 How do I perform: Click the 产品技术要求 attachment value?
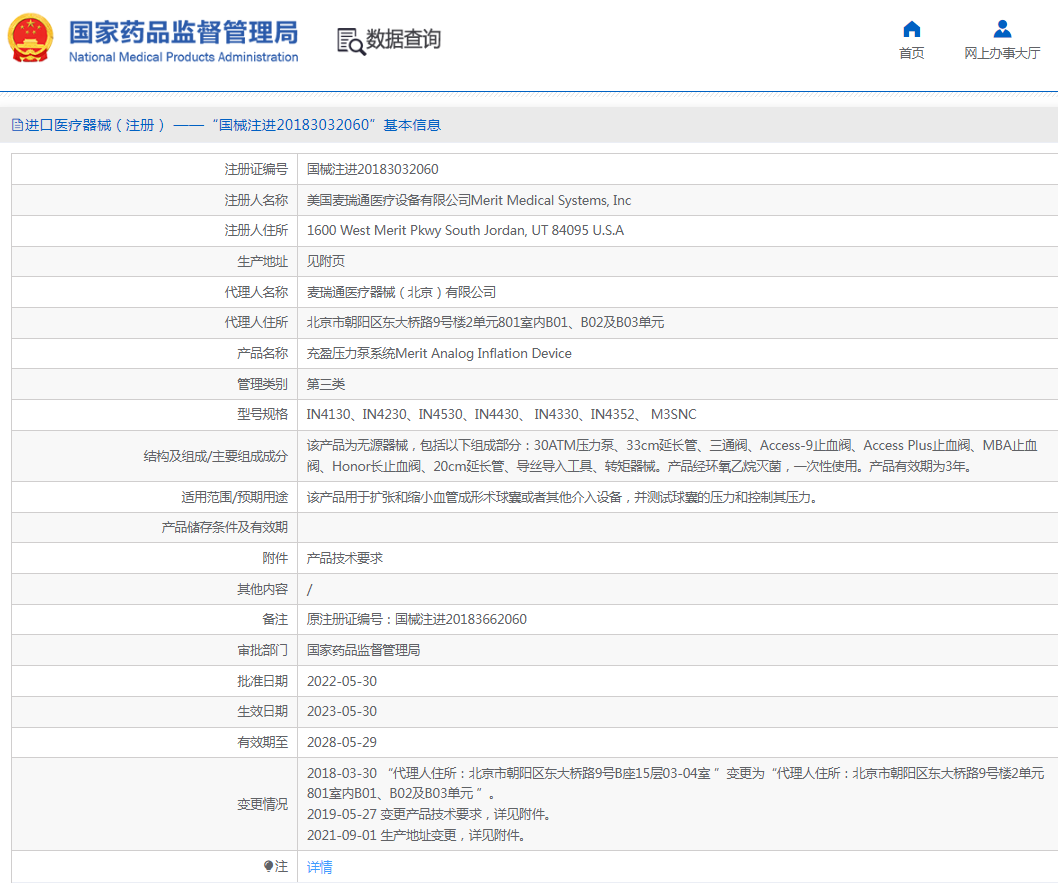point(344,558)
